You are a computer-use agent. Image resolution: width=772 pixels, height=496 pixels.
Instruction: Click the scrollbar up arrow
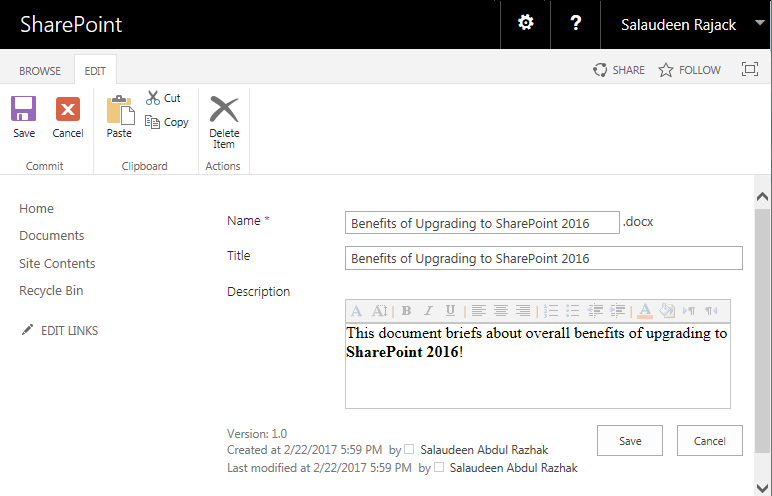point(762,197)
